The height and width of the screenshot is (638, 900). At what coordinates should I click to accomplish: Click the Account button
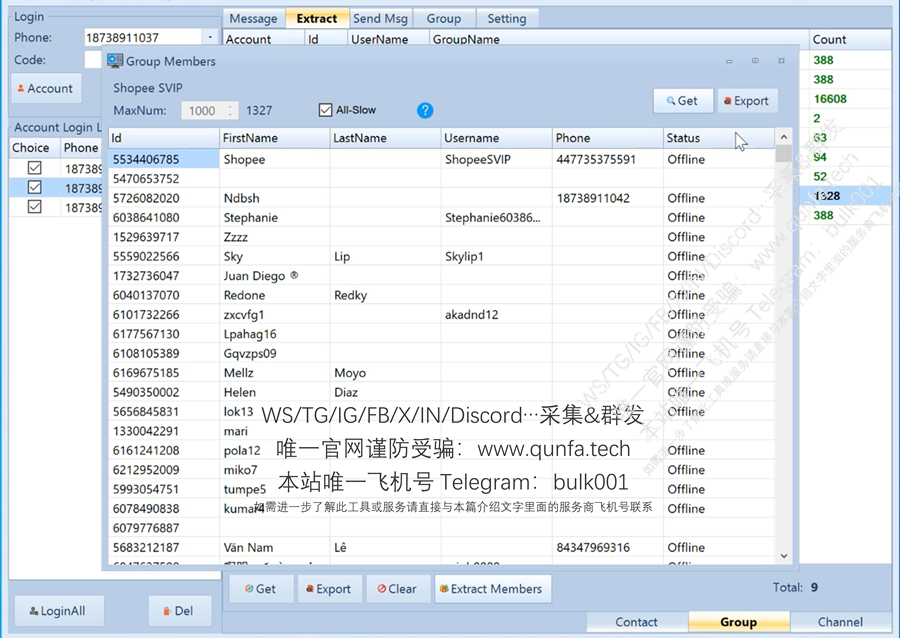click(x=46, y=88)
